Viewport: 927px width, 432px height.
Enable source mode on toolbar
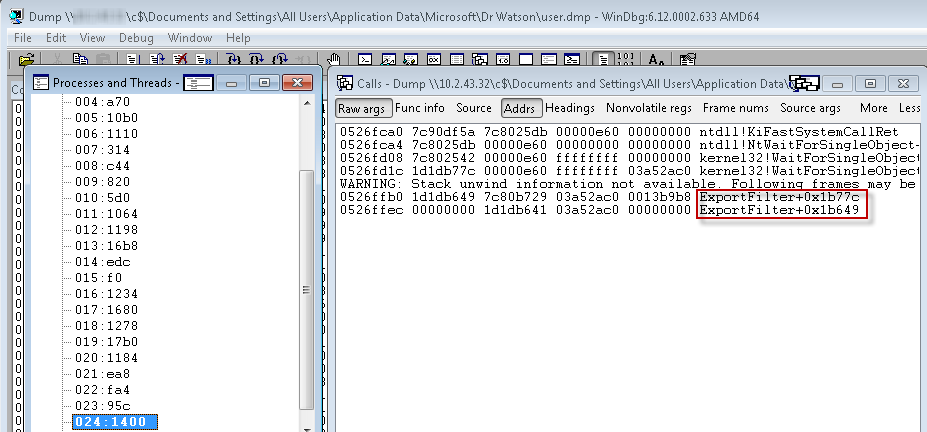602,60
